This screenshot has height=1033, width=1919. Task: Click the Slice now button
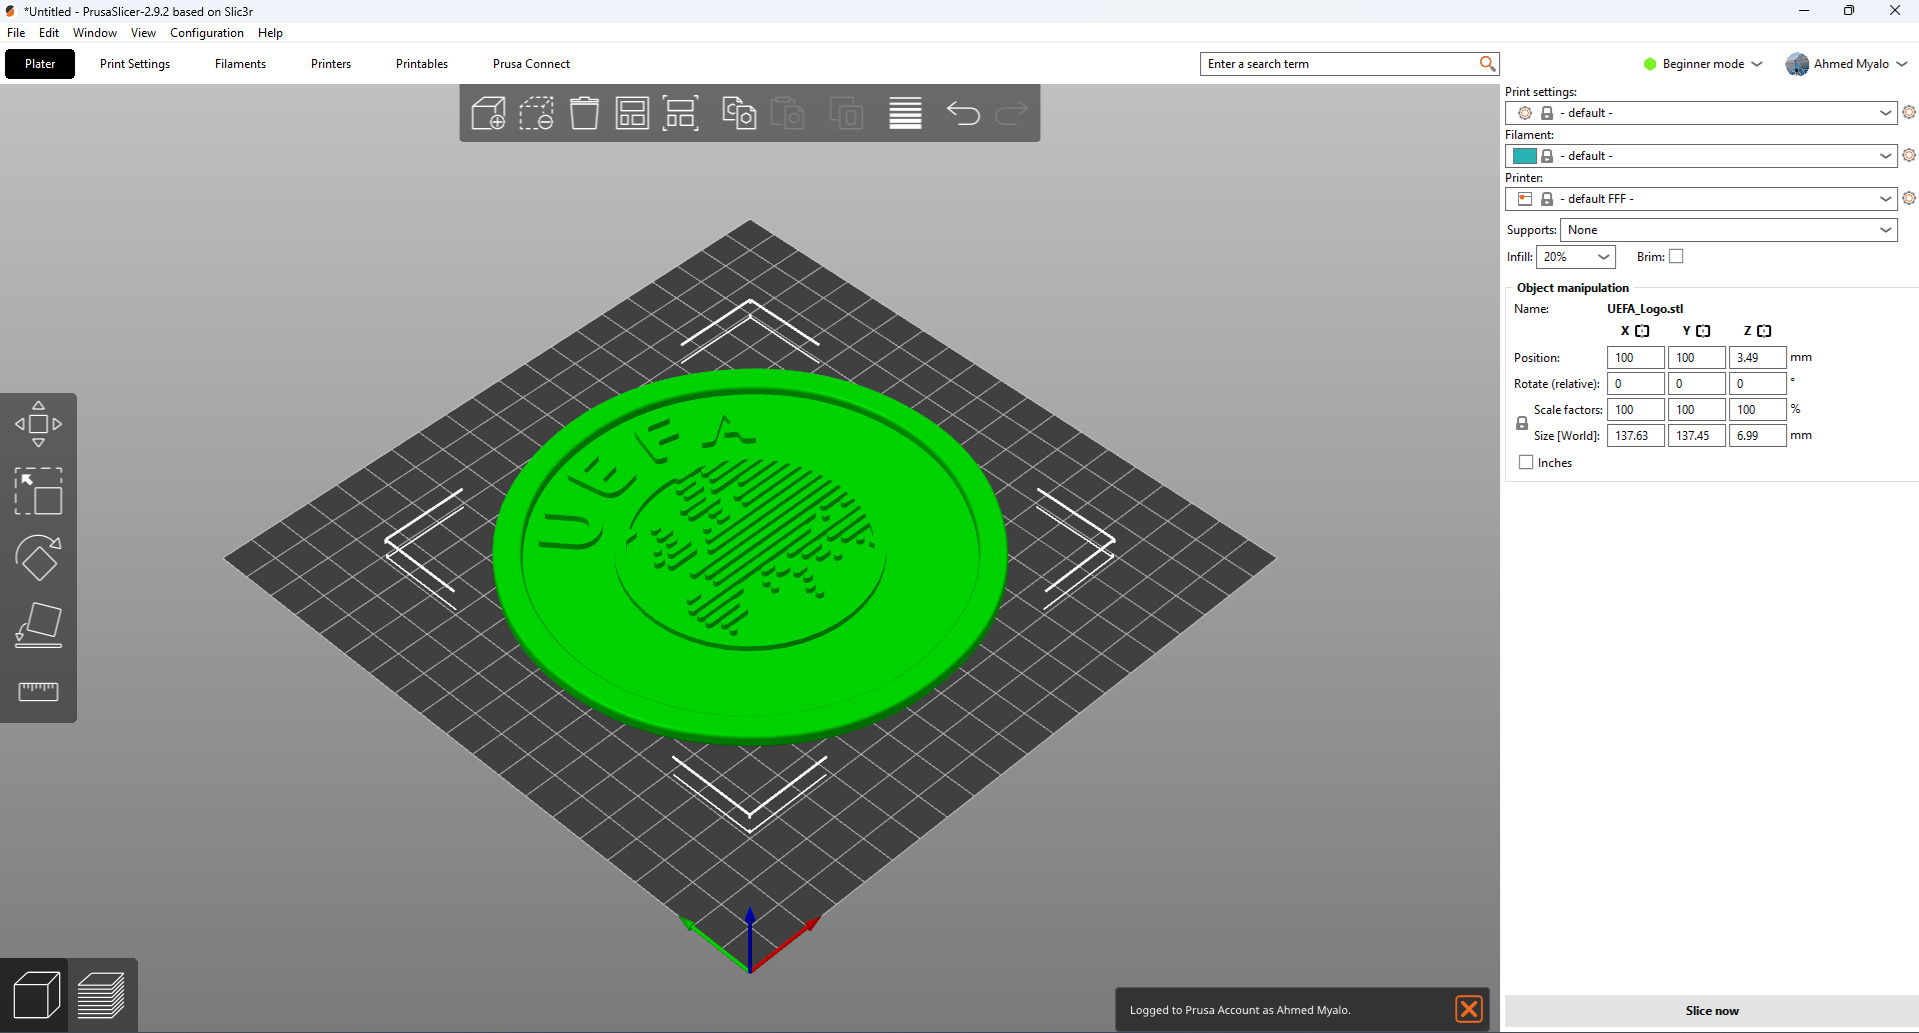tap(1711, 1011)
